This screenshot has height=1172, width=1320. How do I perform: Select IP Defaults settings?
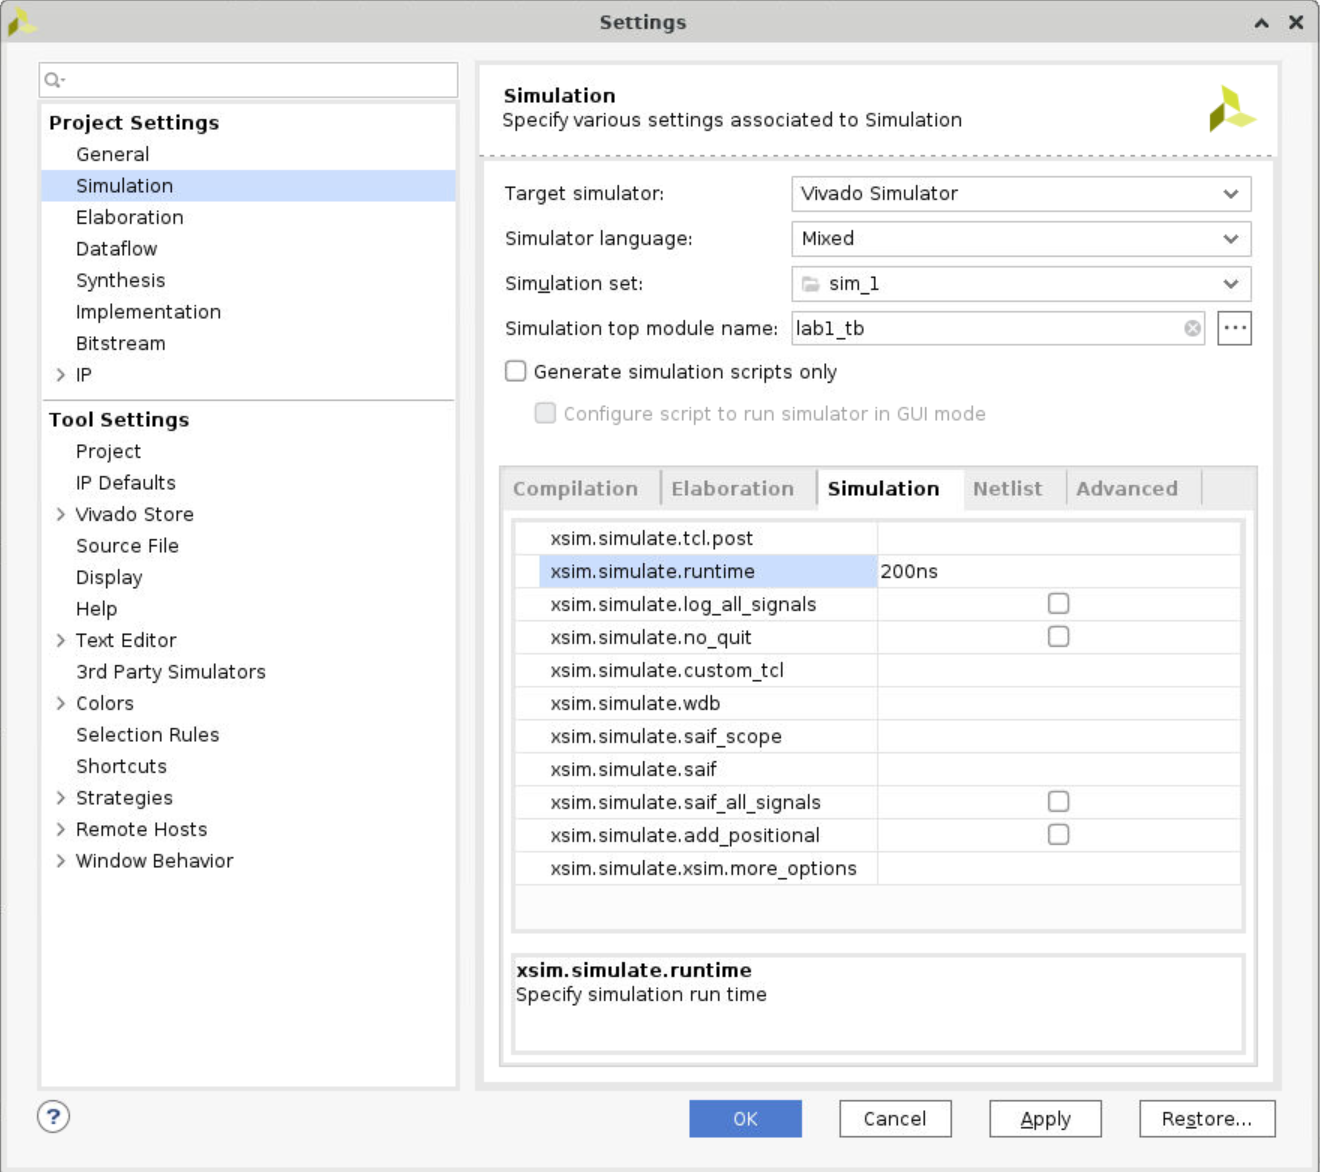tap(126, 483)
